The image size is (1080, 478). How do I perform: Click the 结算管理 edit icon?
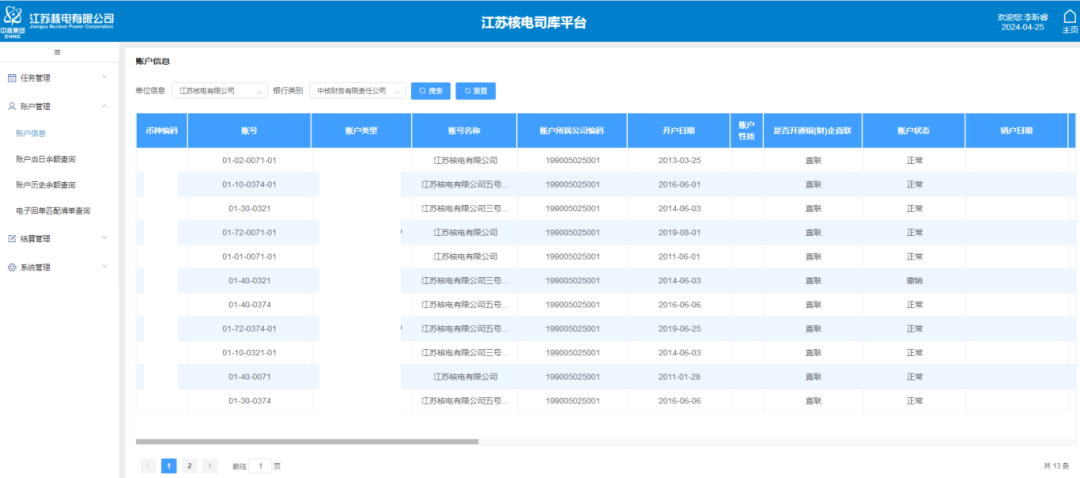12,239
